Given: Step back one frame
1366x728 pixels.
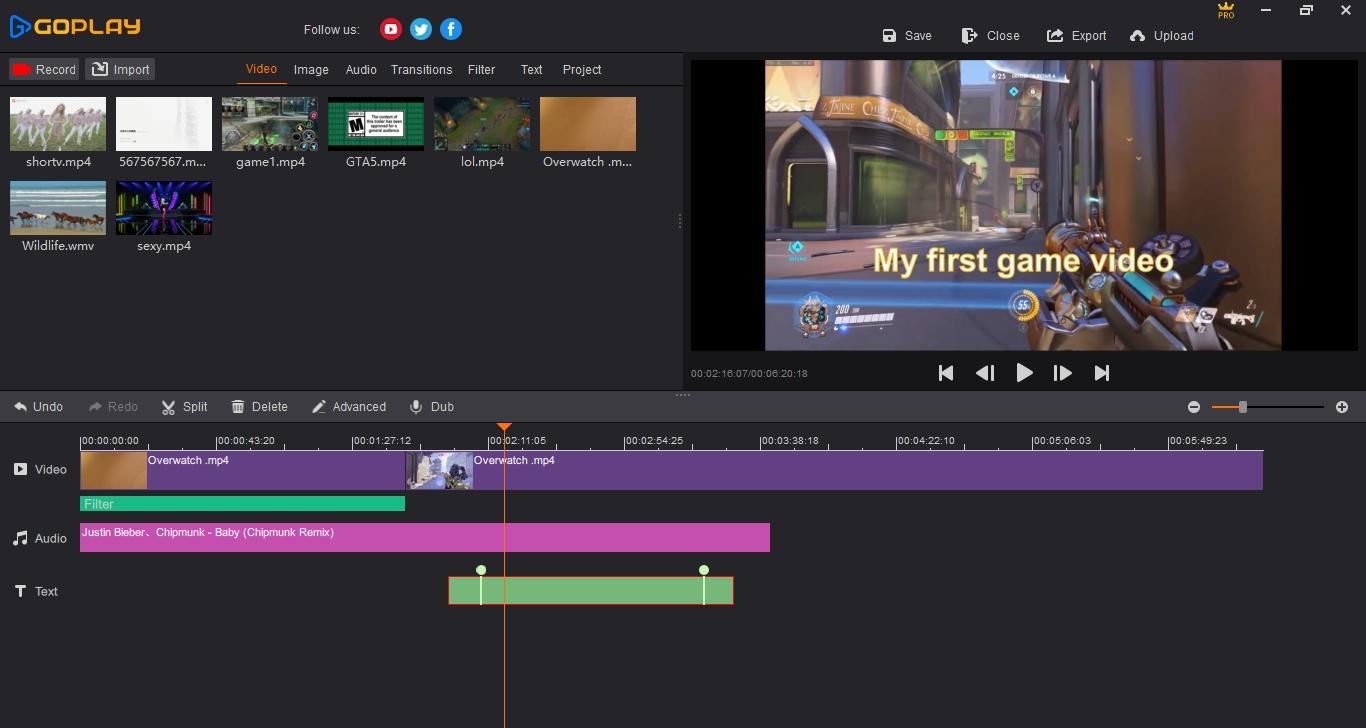Looking at the screenshot, I should (985, 373).
